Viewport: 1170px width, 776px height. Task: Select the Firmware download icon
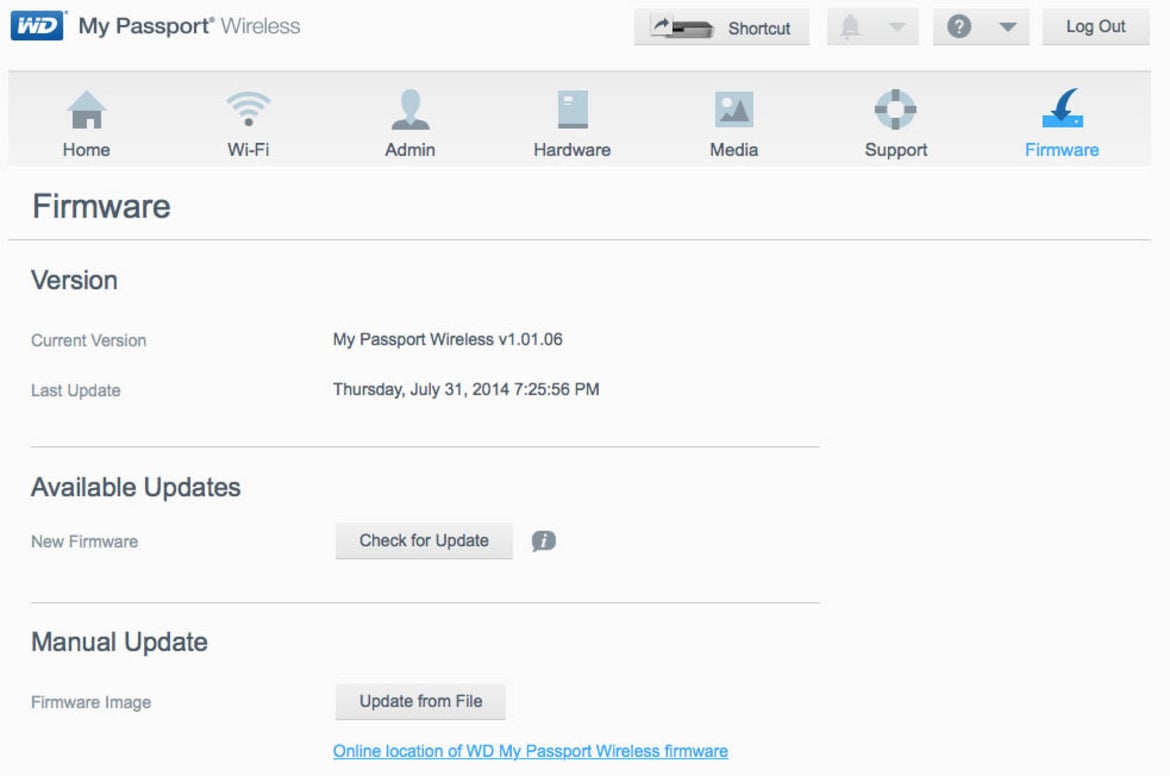(1063, 109)
